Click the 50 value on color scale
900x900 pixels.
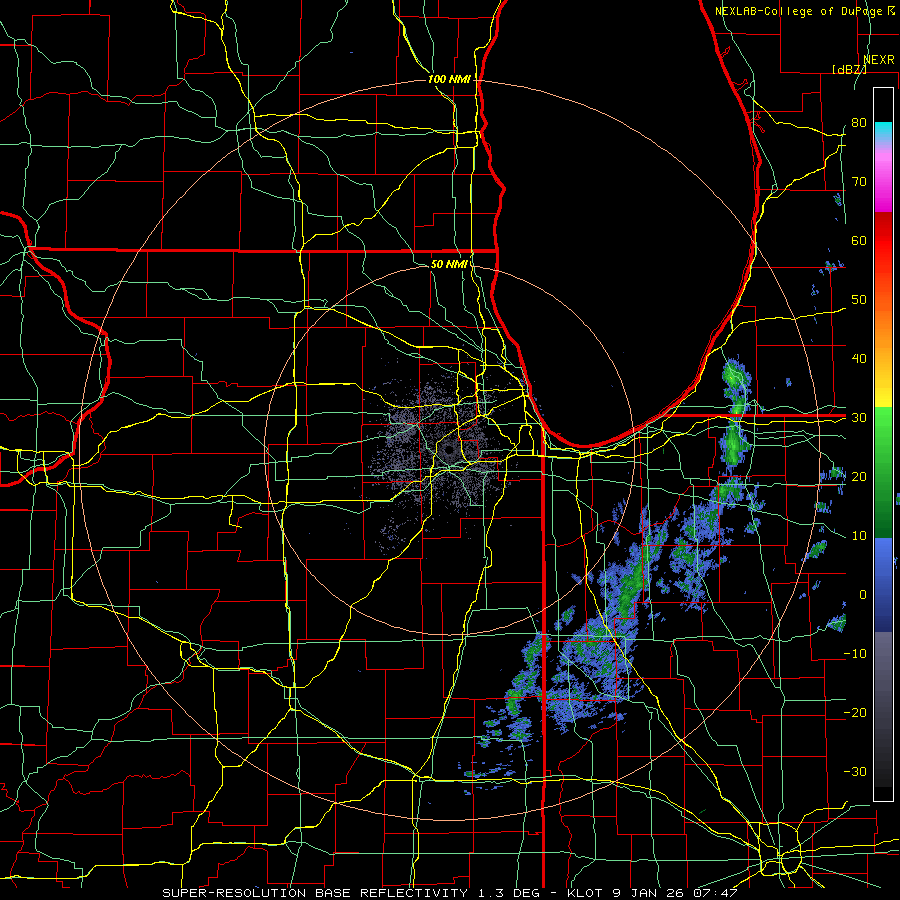click(x=859, y=300)
